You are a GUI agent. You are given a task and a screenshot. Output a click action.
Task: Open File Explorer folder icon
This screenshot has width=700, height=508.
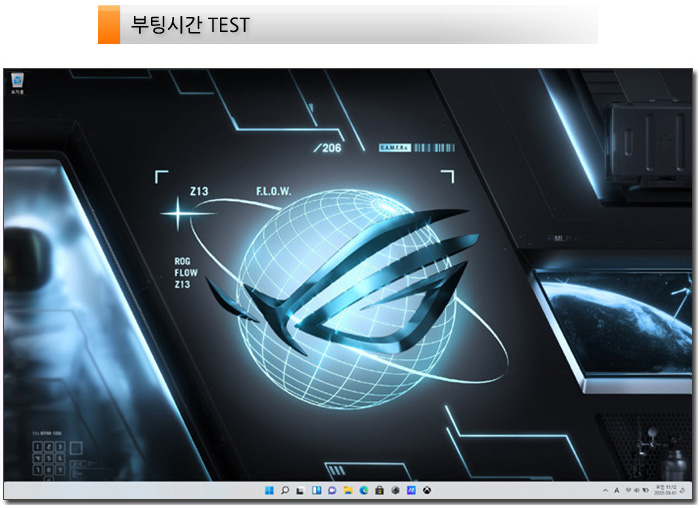point(348,491)
